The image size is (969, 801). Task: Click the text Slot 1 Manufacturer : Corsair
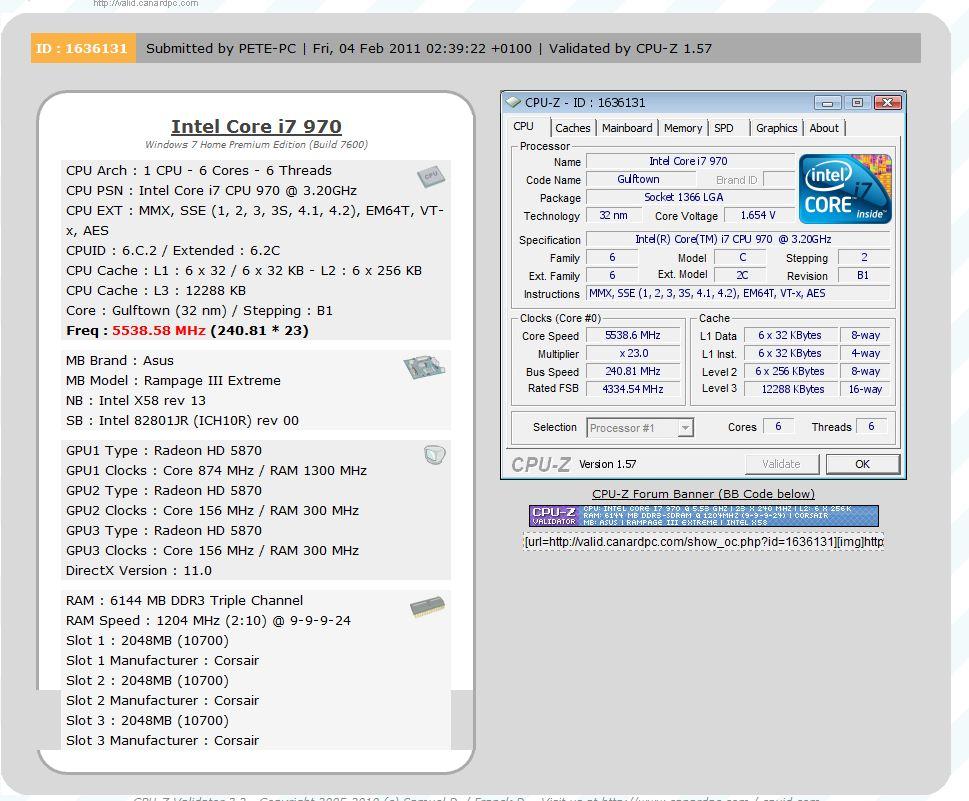click(x=163, y=661)
